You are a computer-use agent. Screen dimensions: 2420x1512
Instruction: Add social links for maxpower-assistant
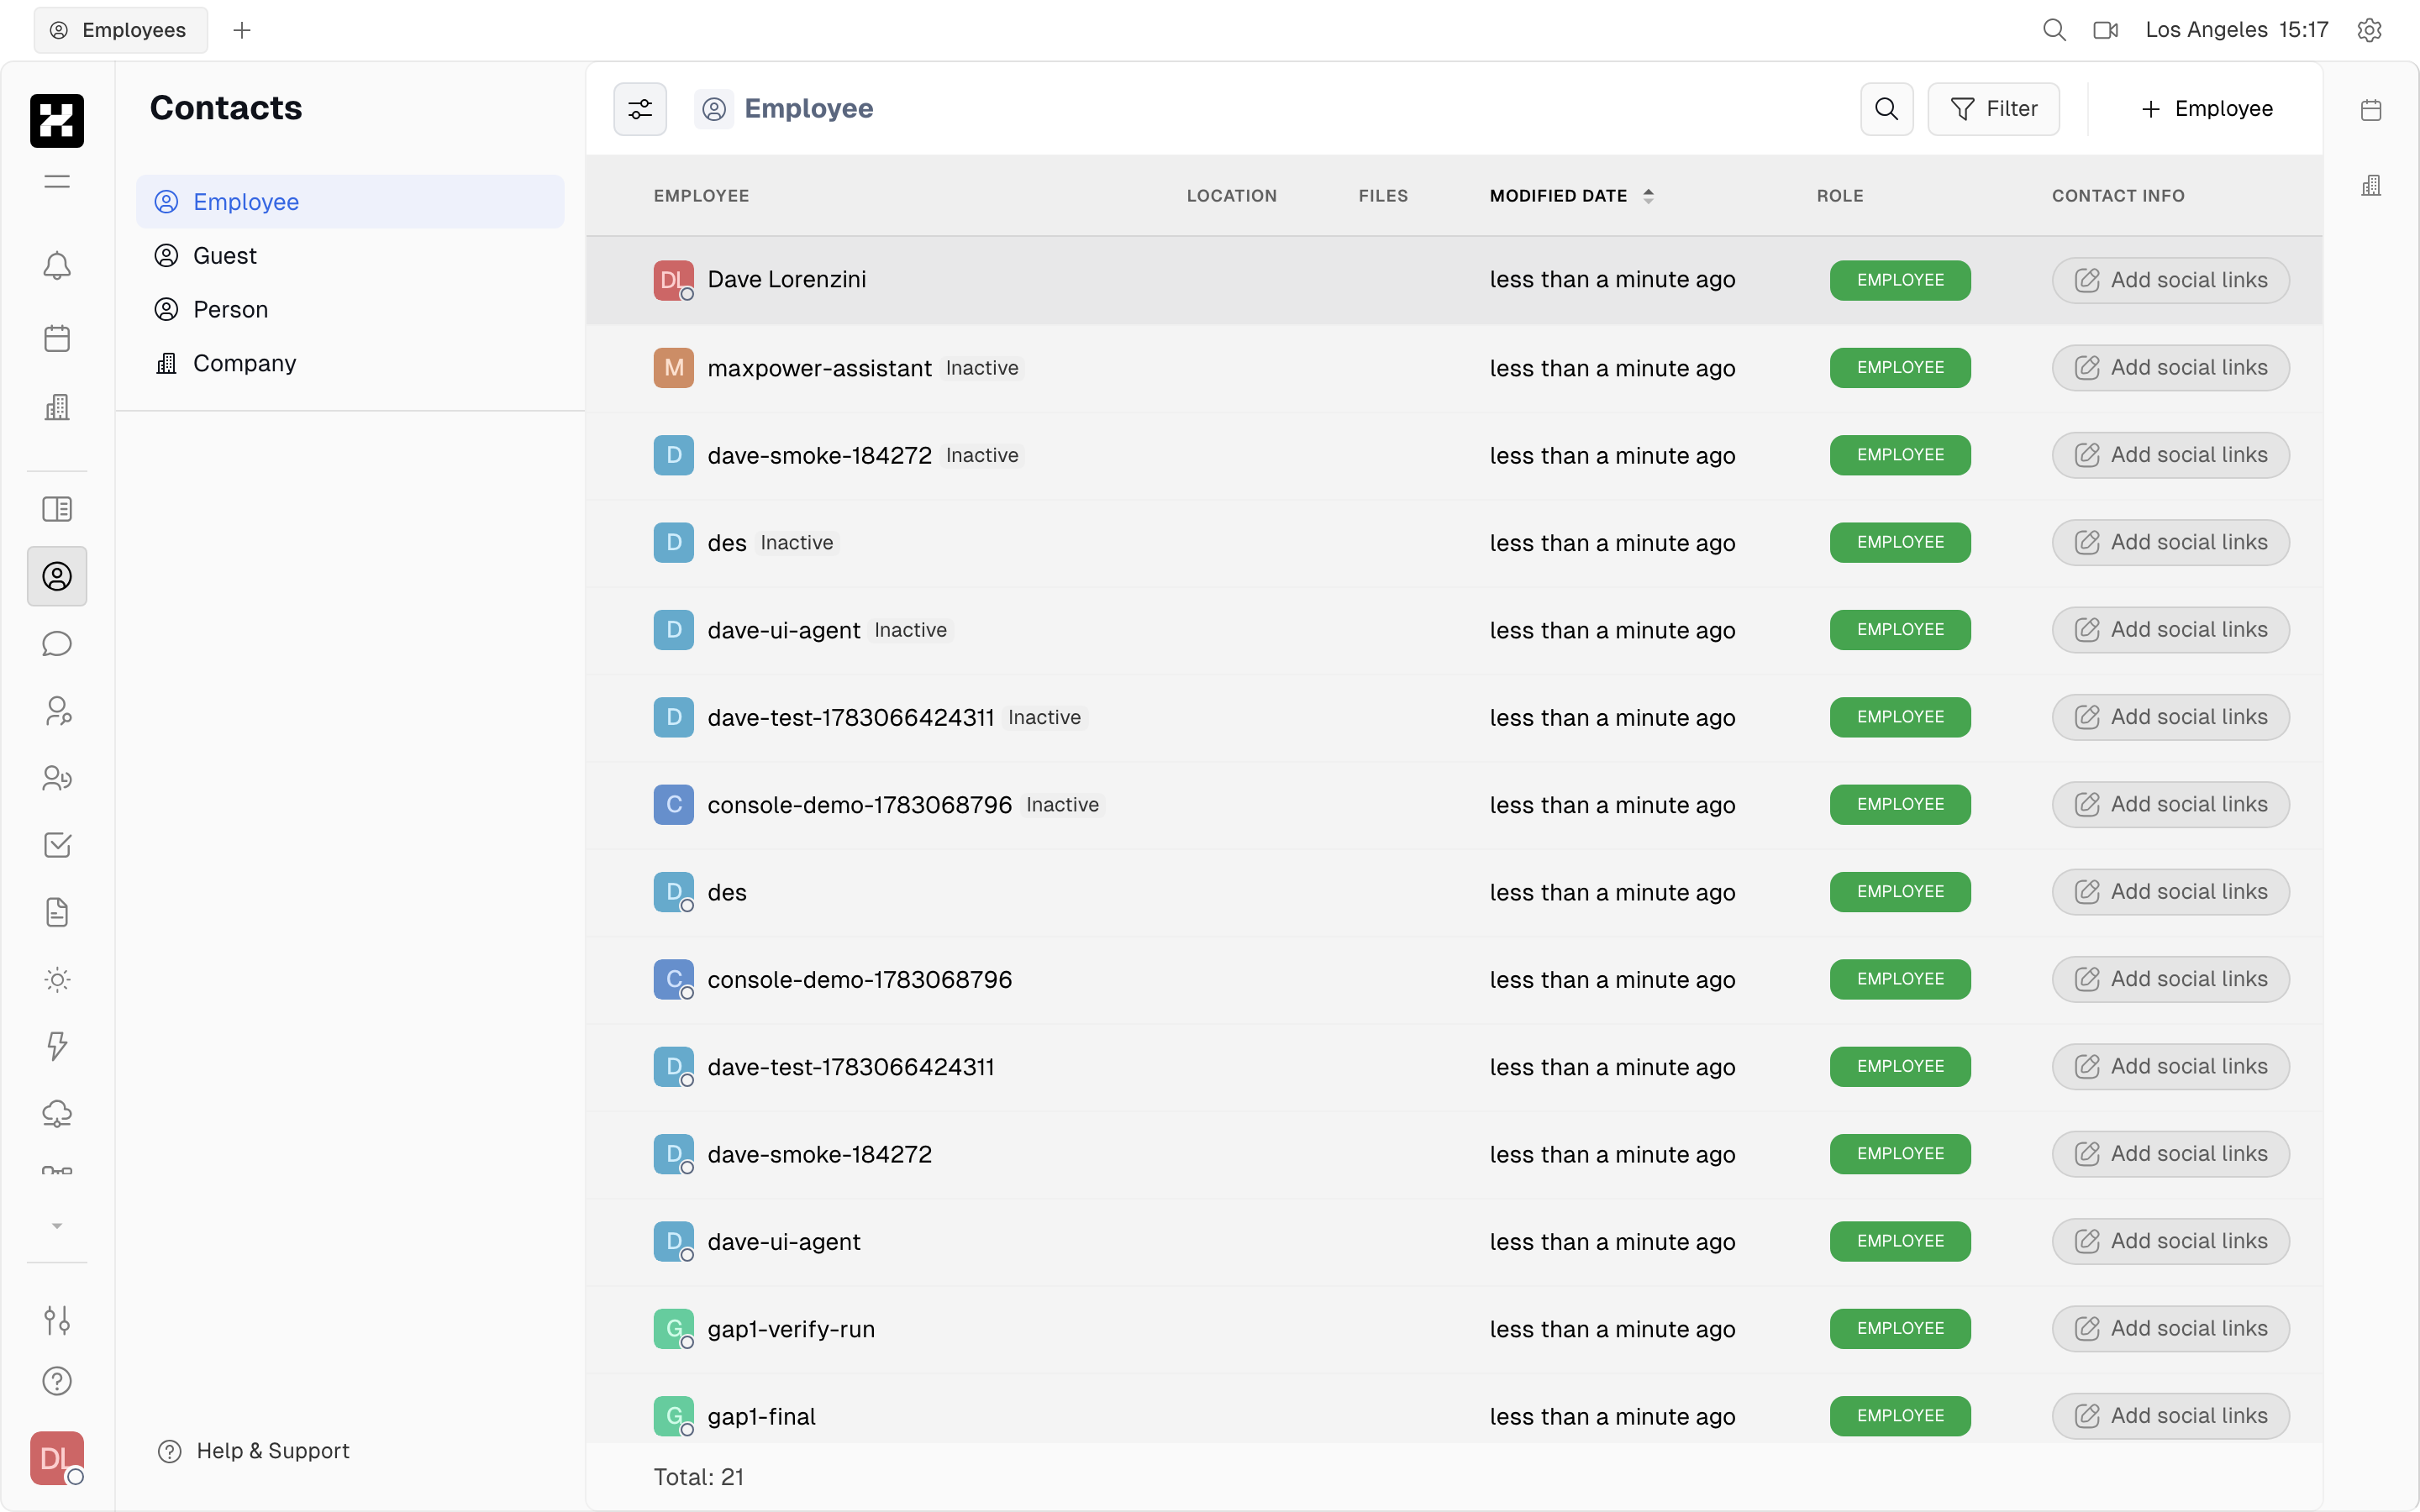click(x=2170, y=368)
